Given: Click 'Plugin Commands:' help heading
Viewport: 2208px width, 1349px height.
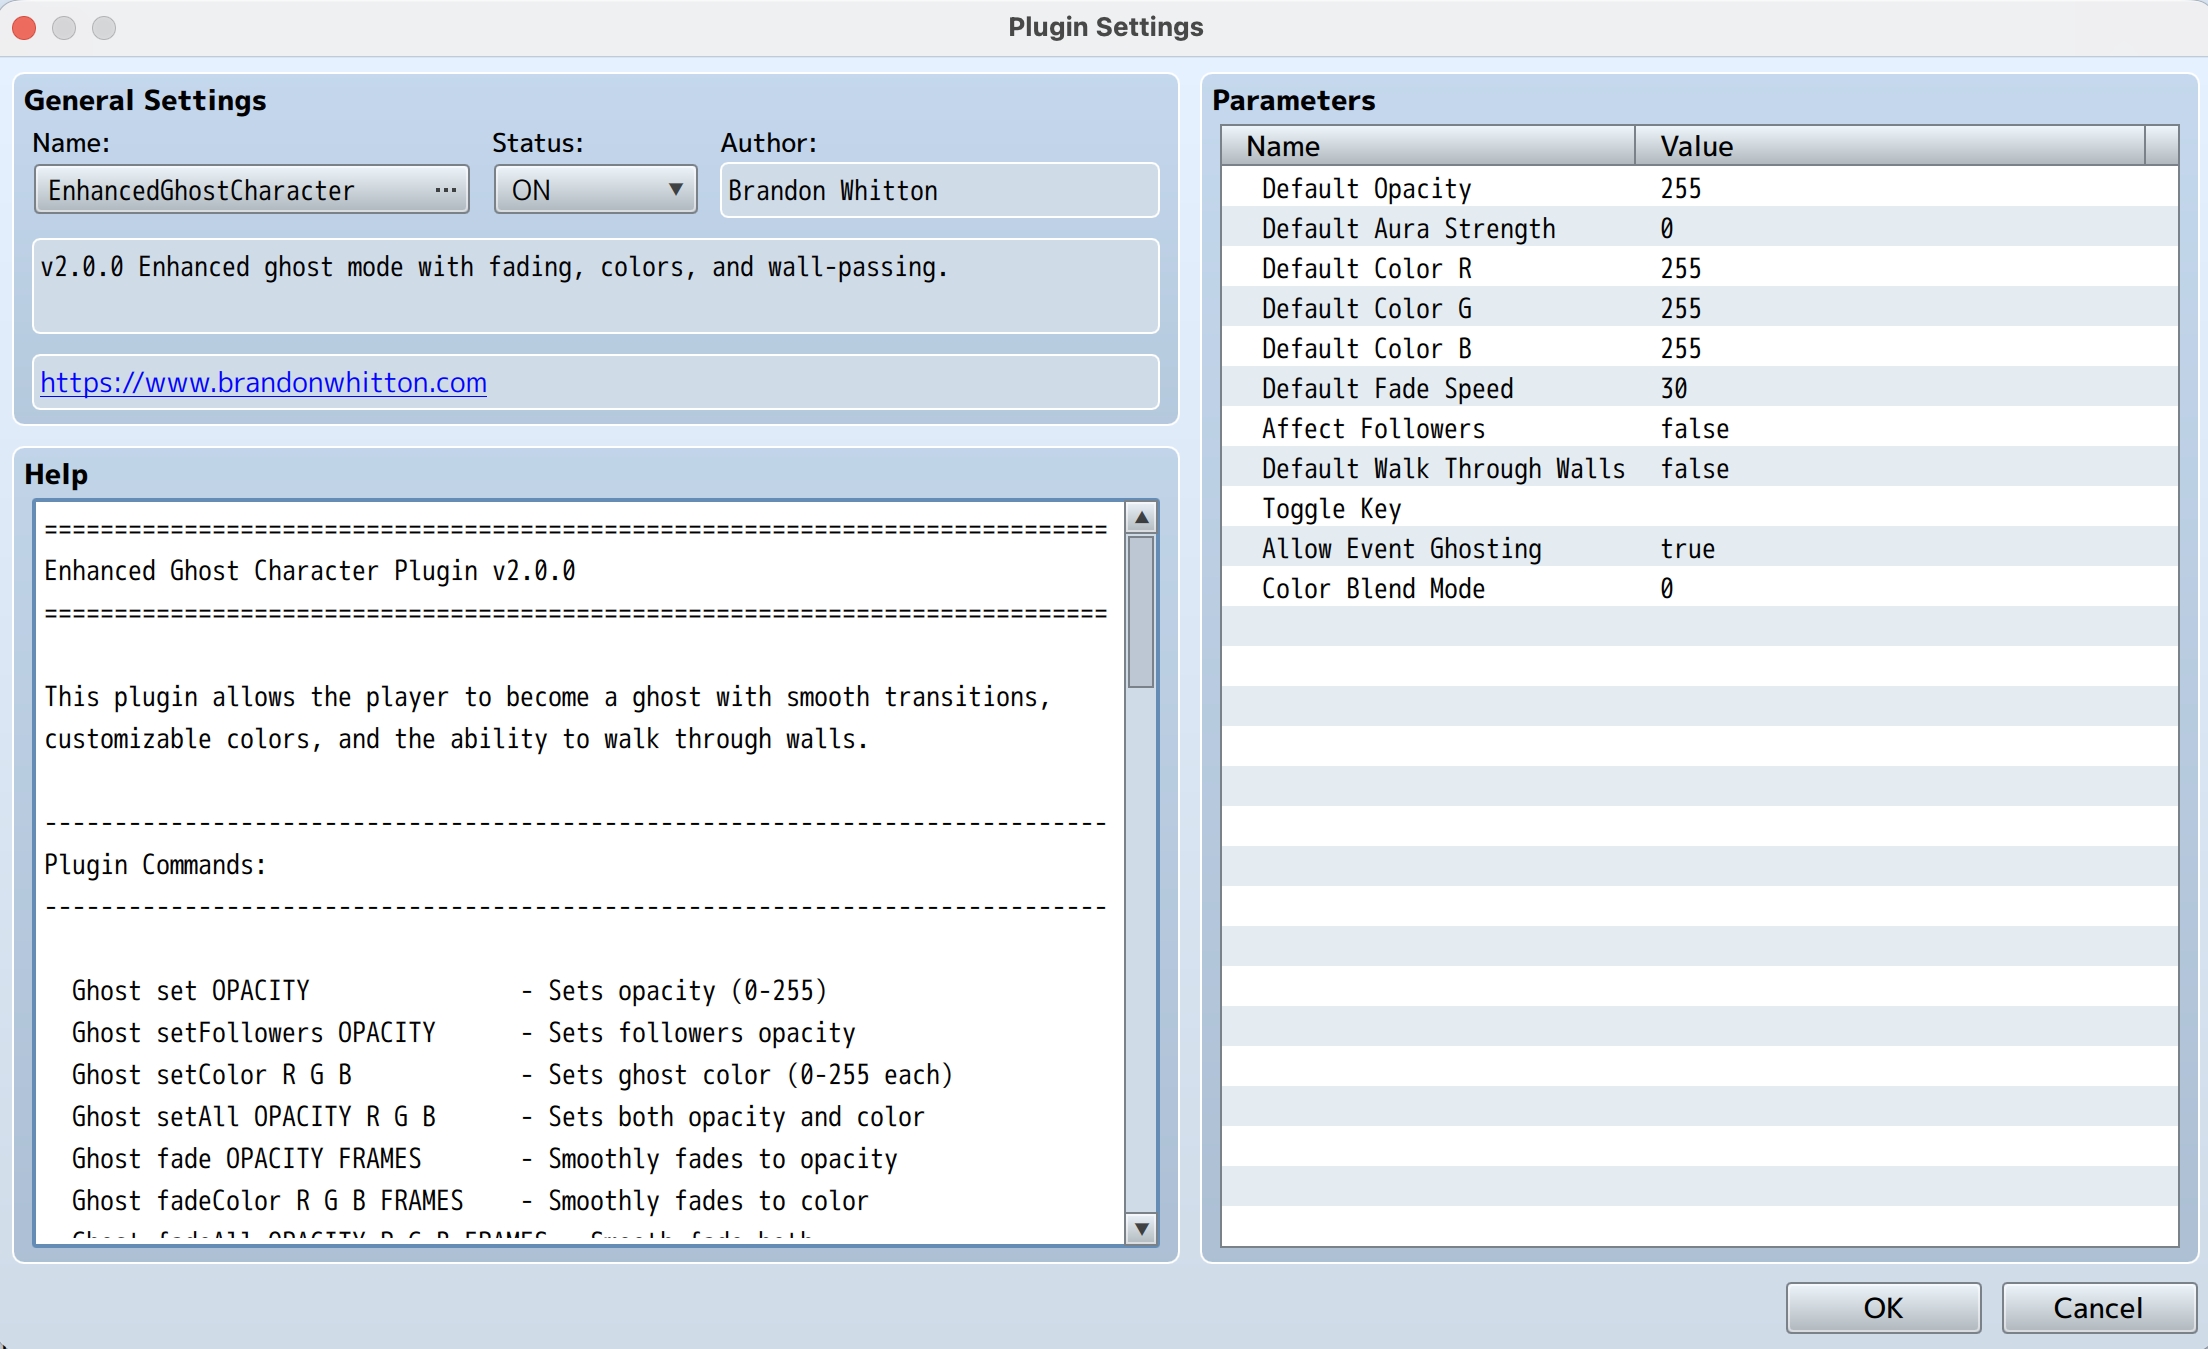Looking at the screenshot, I should (155, 865).
